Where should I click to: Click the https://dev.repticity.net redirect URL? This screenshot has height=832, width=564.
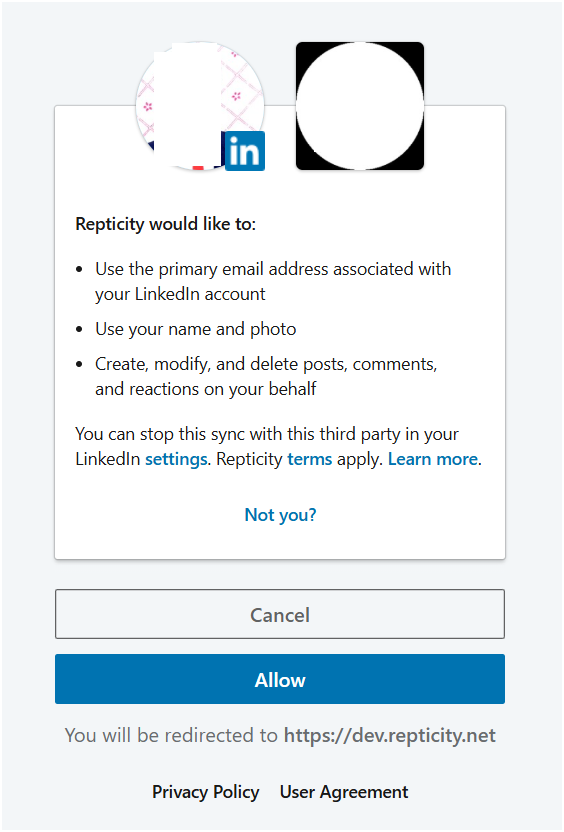click(x=390, y=735)
